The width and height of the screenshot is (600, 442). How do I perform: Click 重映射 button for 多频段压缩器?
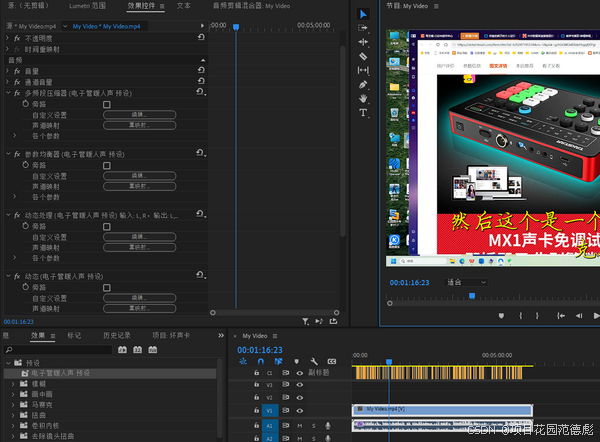coord(140,125)
